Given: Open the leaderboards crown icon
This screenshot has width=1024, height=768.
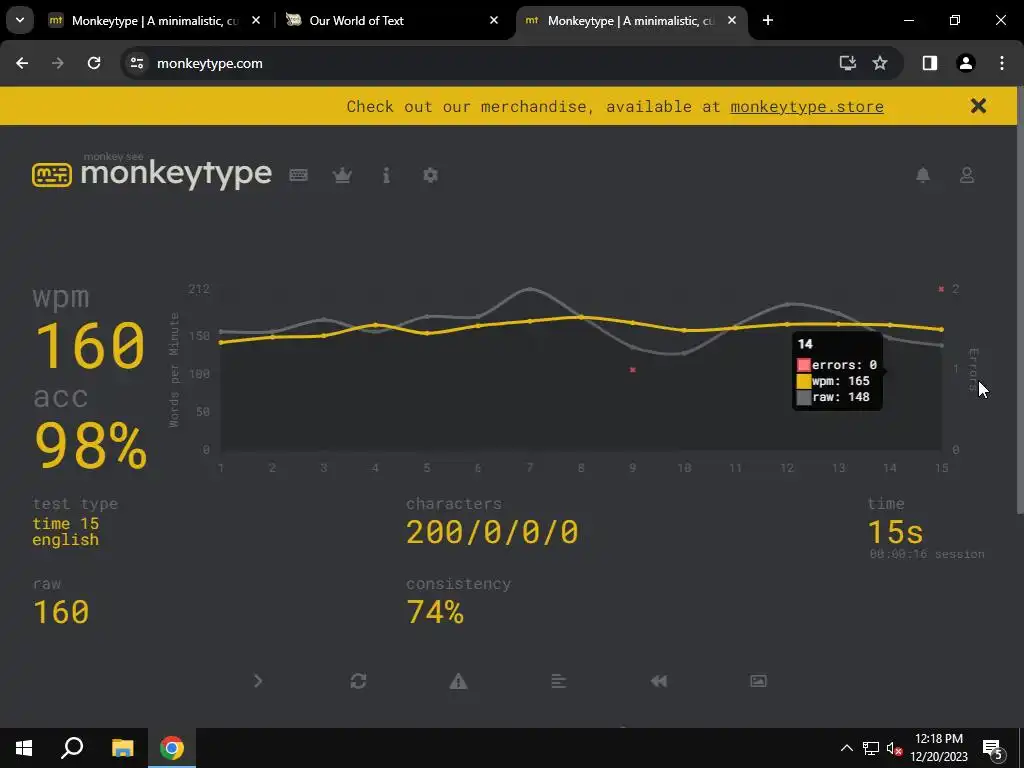Looking at the screenshot, I should coord(342,175).
